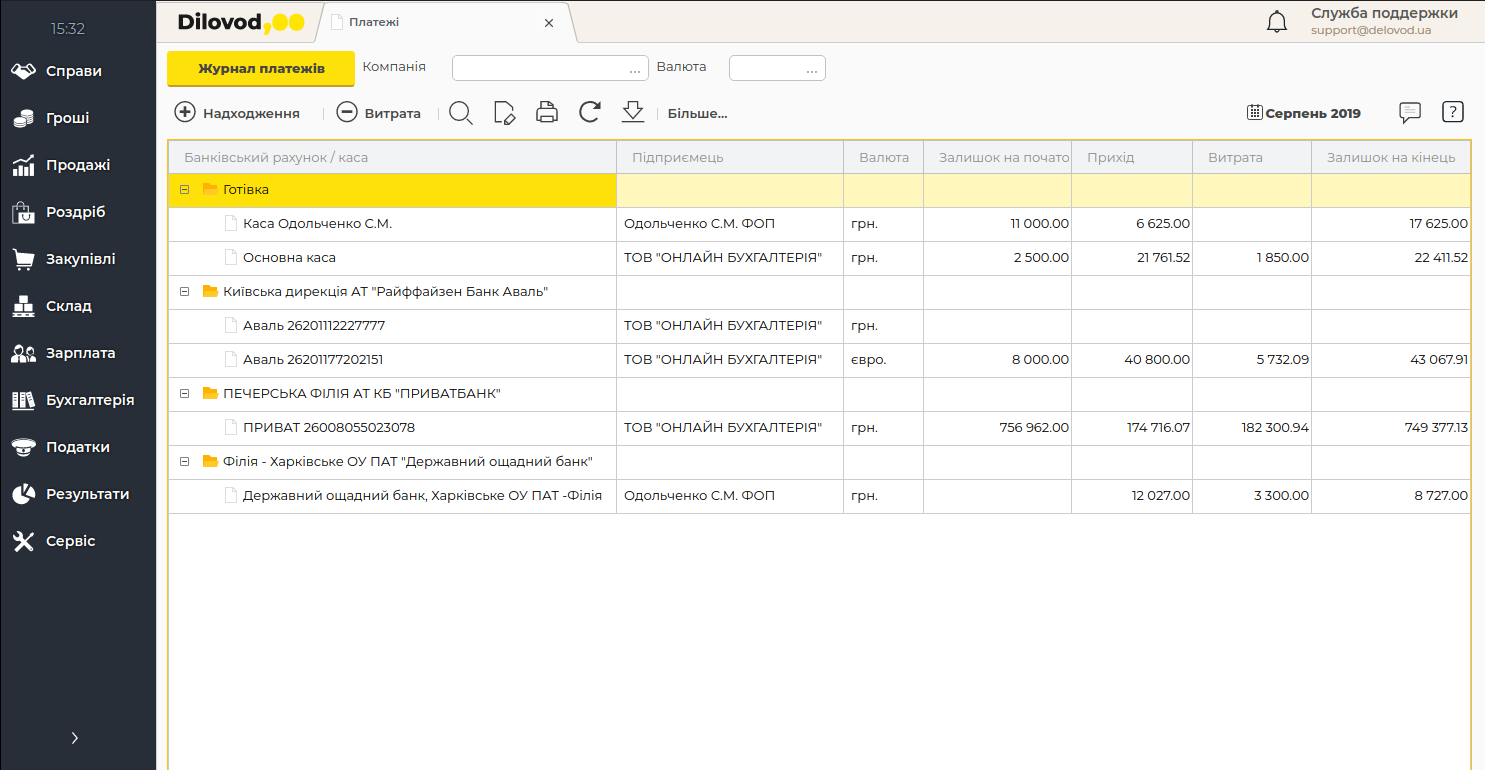Open the Компанія selector field
Image resolution: width=1485 pixels, height=770 pixels.
pyautogui.click(x=551, y=68)
